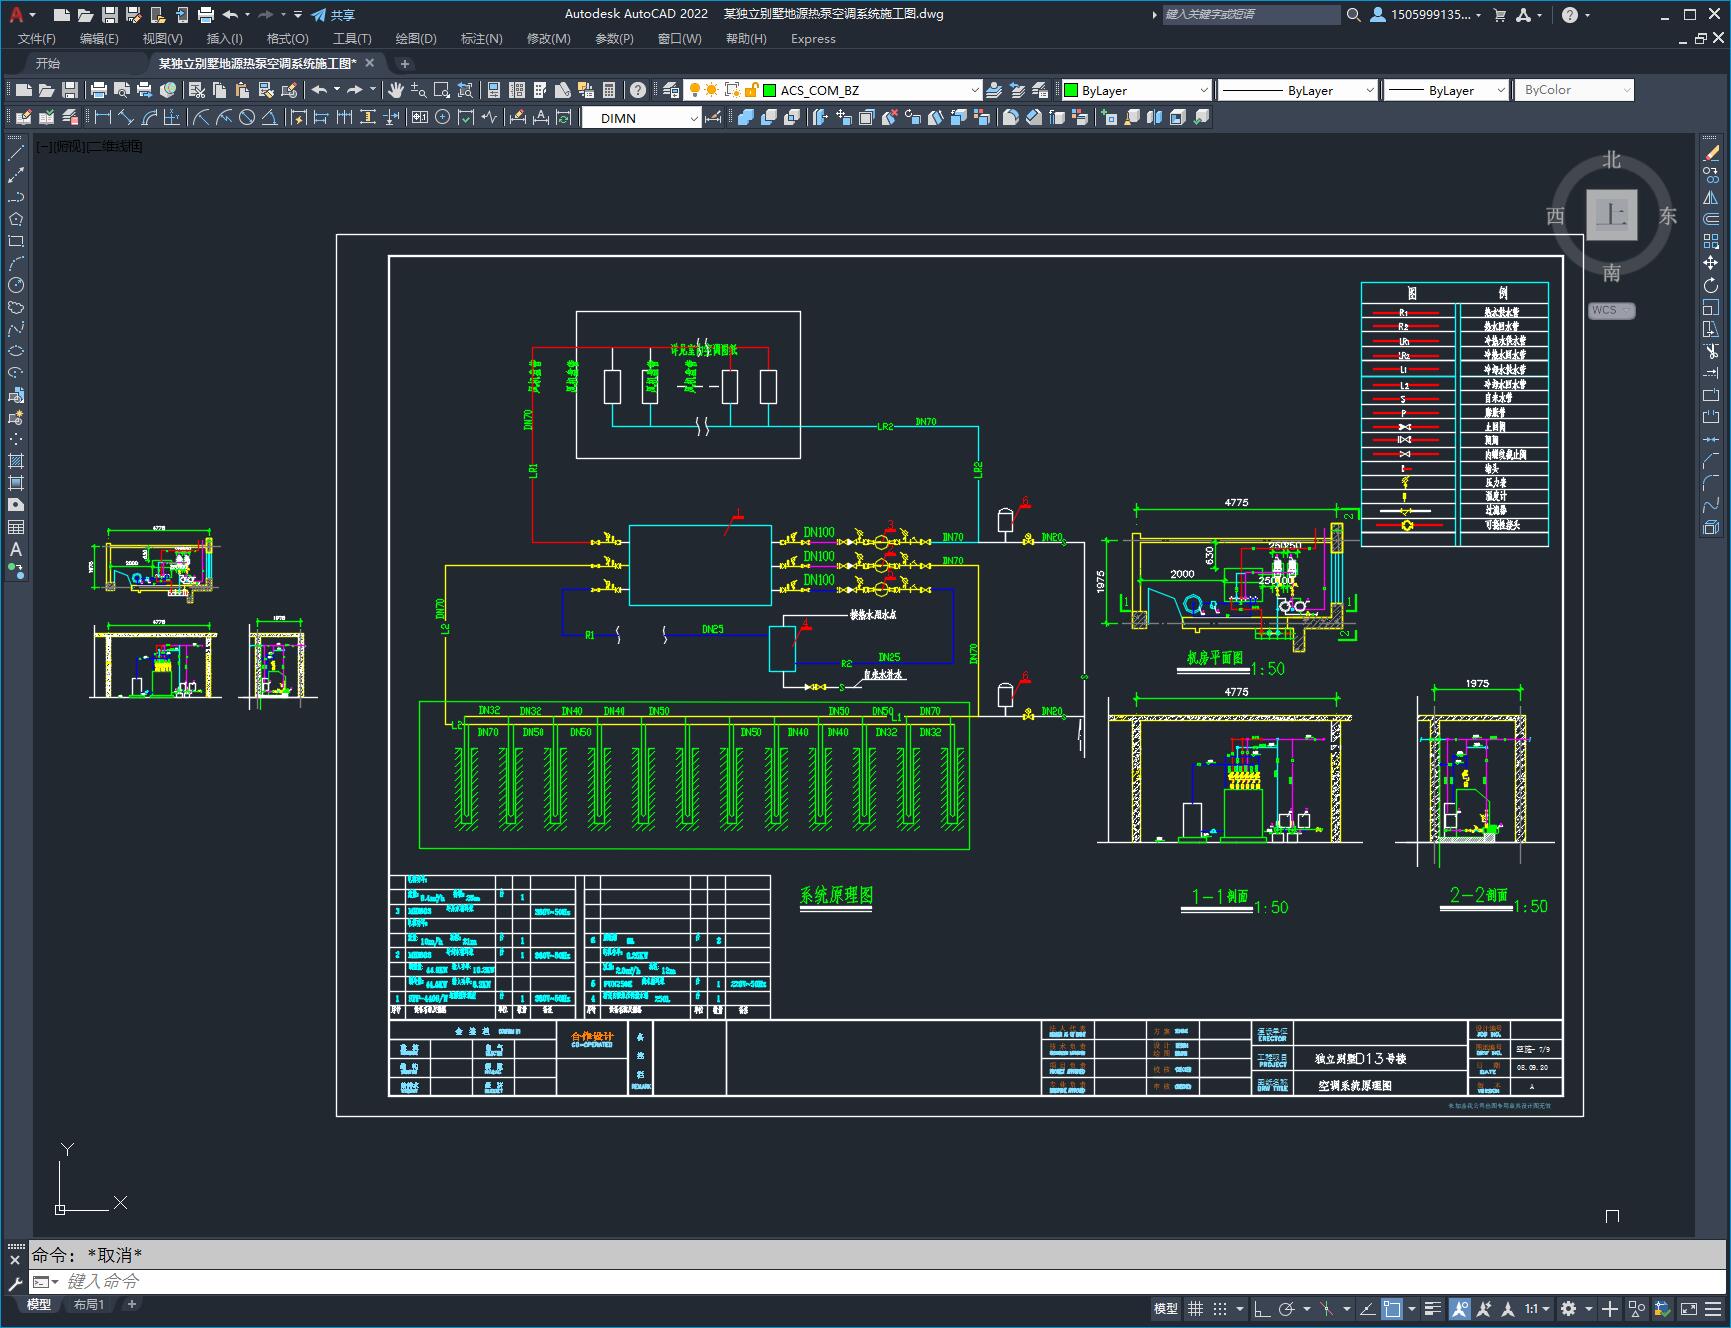Select the Line draw tool
This screenshot has height=1328, width=1731.
point(16,153)
